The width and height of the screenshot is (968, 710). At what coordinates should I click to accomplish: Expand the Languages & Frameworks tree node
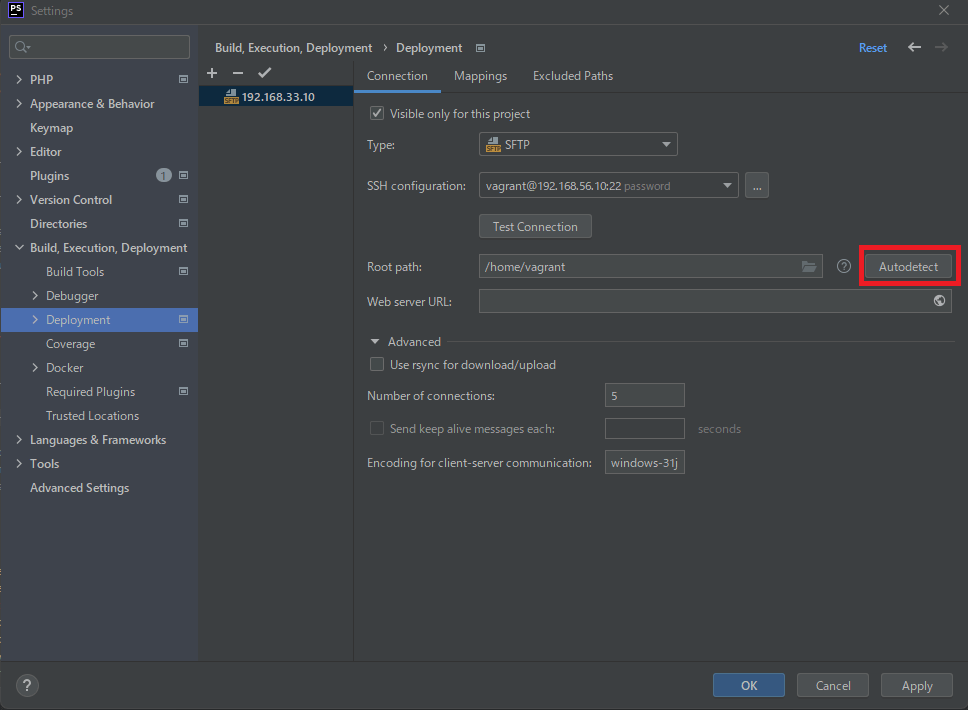pos(19,440)
